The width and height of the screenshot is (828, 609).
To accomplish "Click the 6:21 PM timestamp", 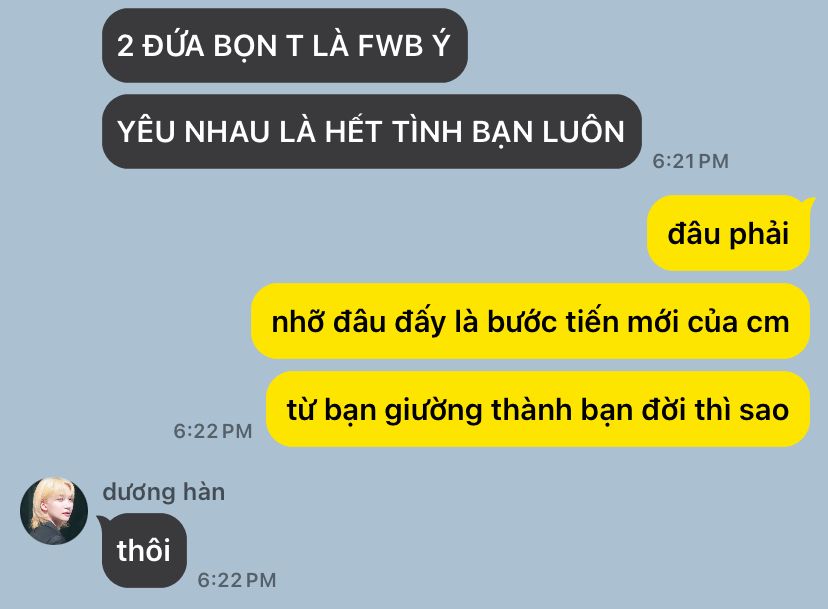I will coord(691,161).
